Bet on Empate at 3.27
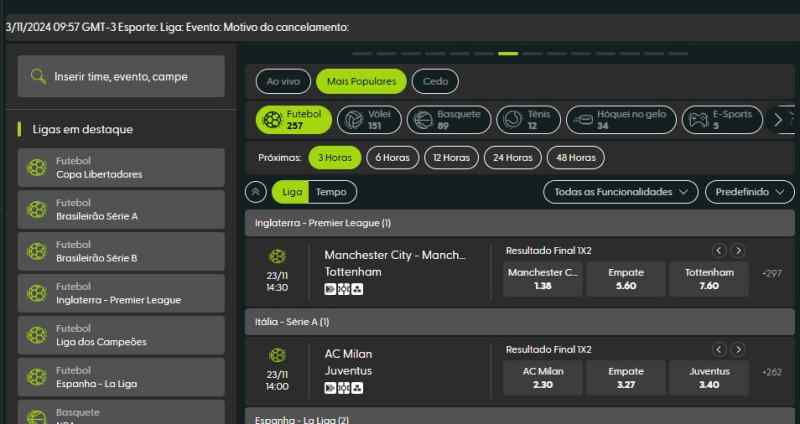Image resolution: width=800 pixels, height=424 pixels. (x=626, y=378)
